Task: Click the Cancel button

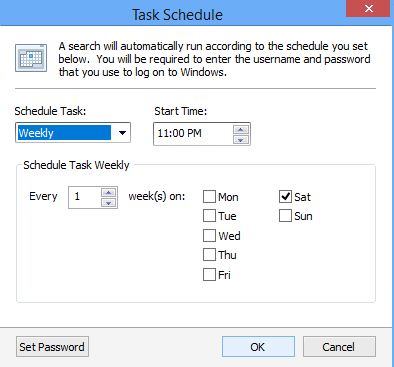Action: (339, 347)
